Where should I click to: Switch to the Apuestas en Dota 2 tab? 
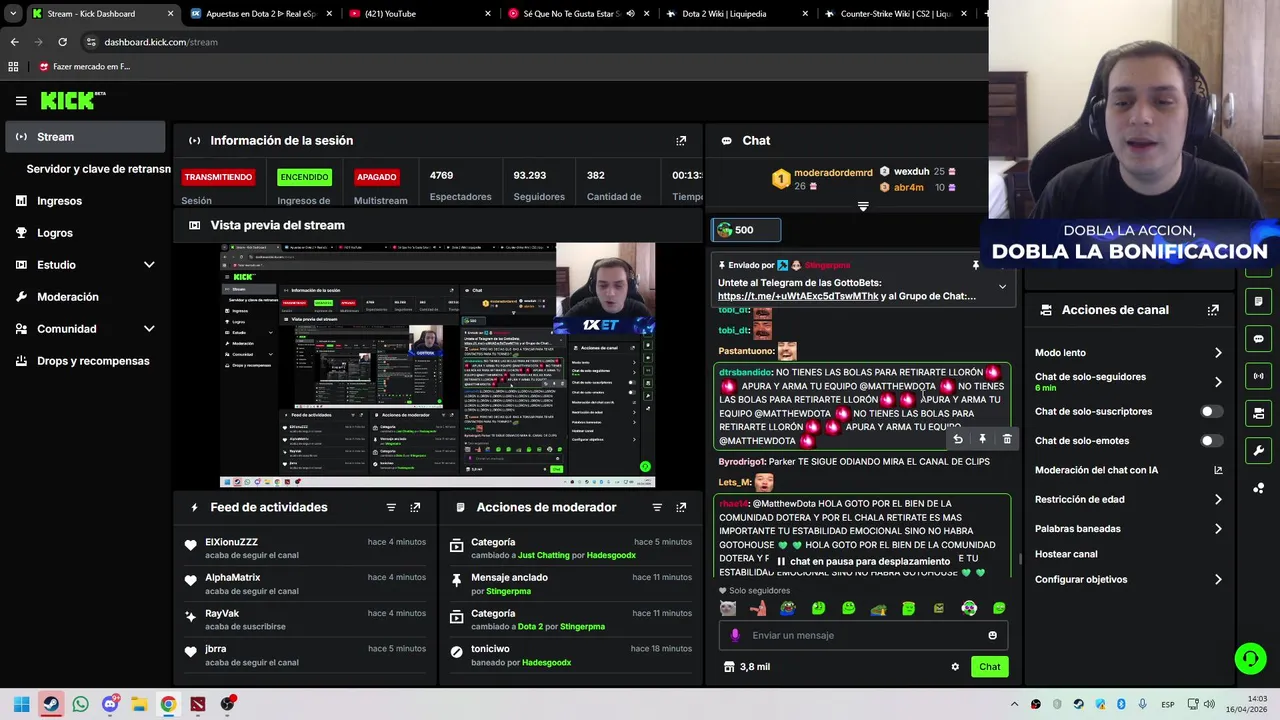tap(260, 14)
